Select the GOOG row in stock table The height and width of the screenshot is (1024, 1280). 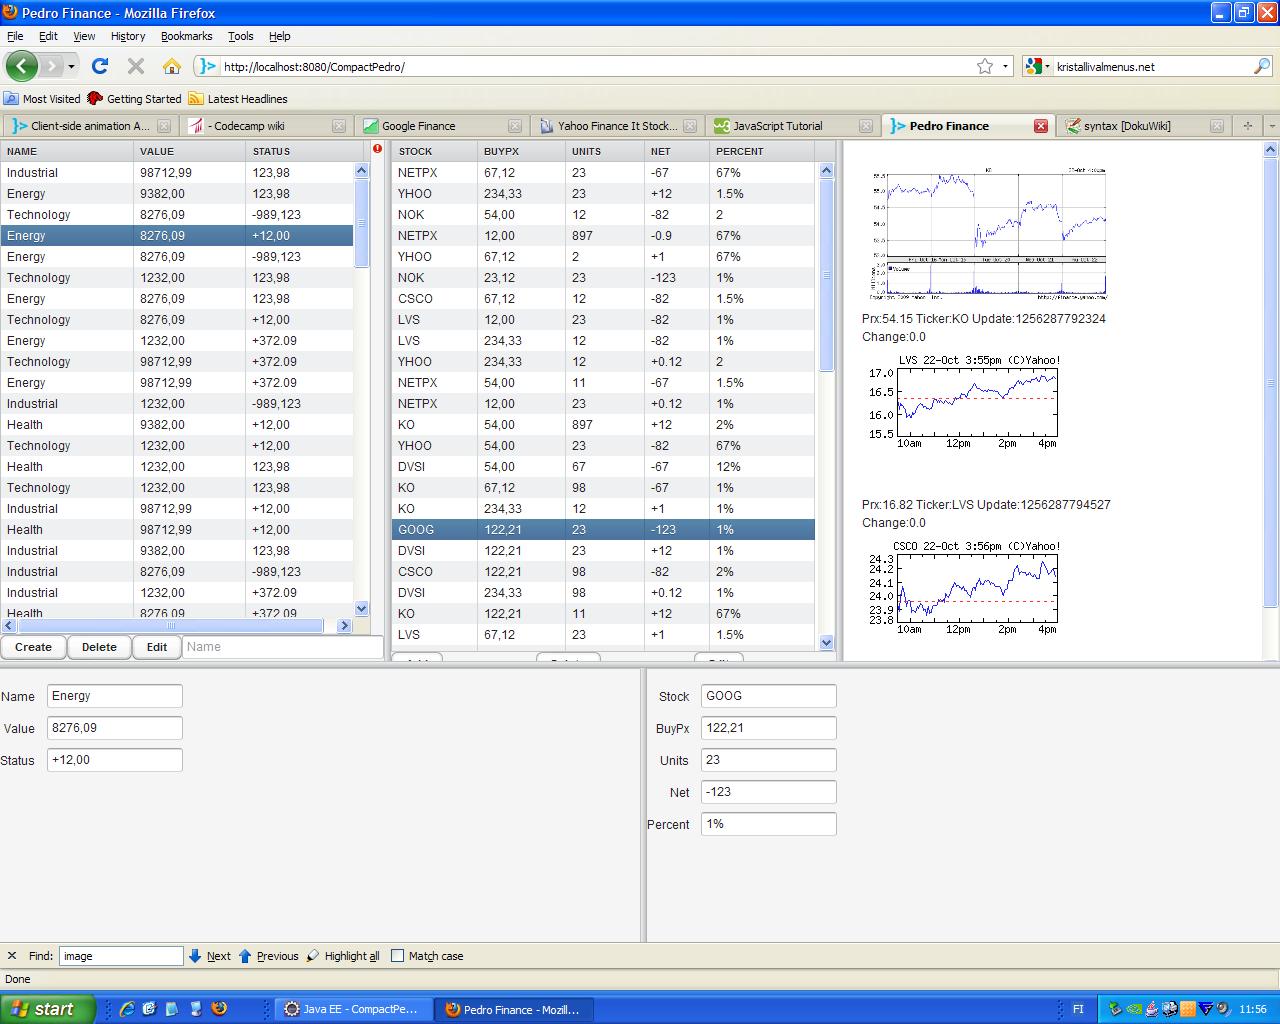603,530
